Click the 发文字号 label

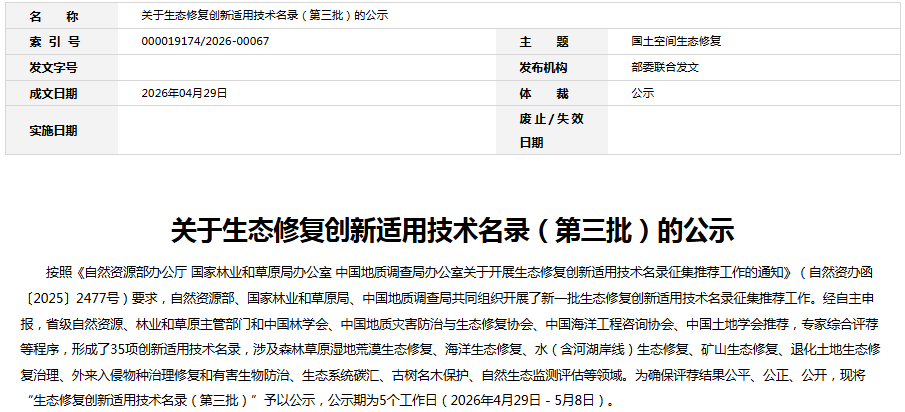point(53,68)
